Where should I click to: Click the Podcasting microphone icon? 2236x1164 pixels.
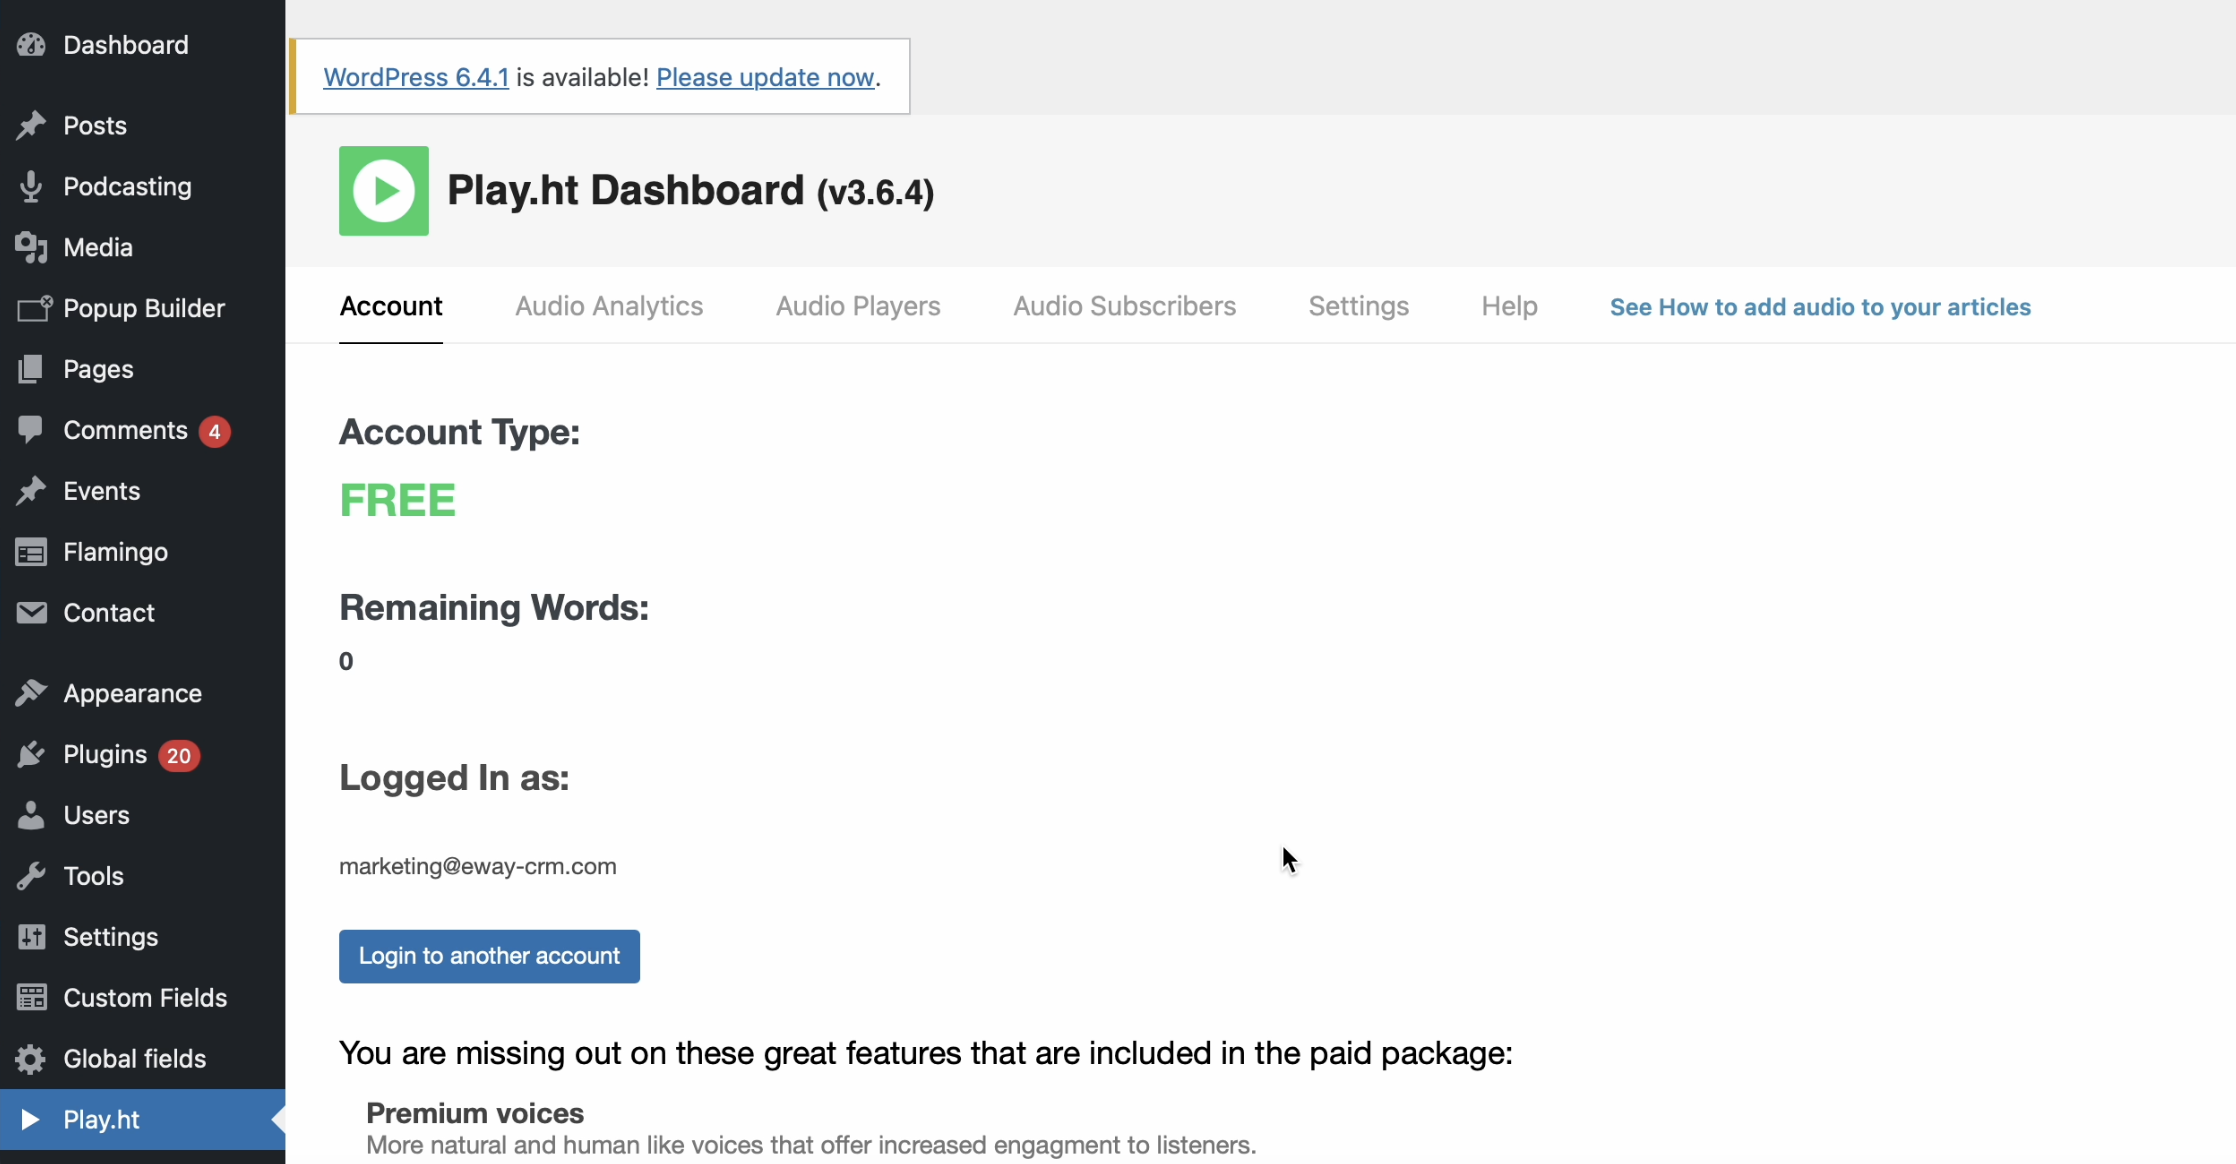tap(31, 187)
